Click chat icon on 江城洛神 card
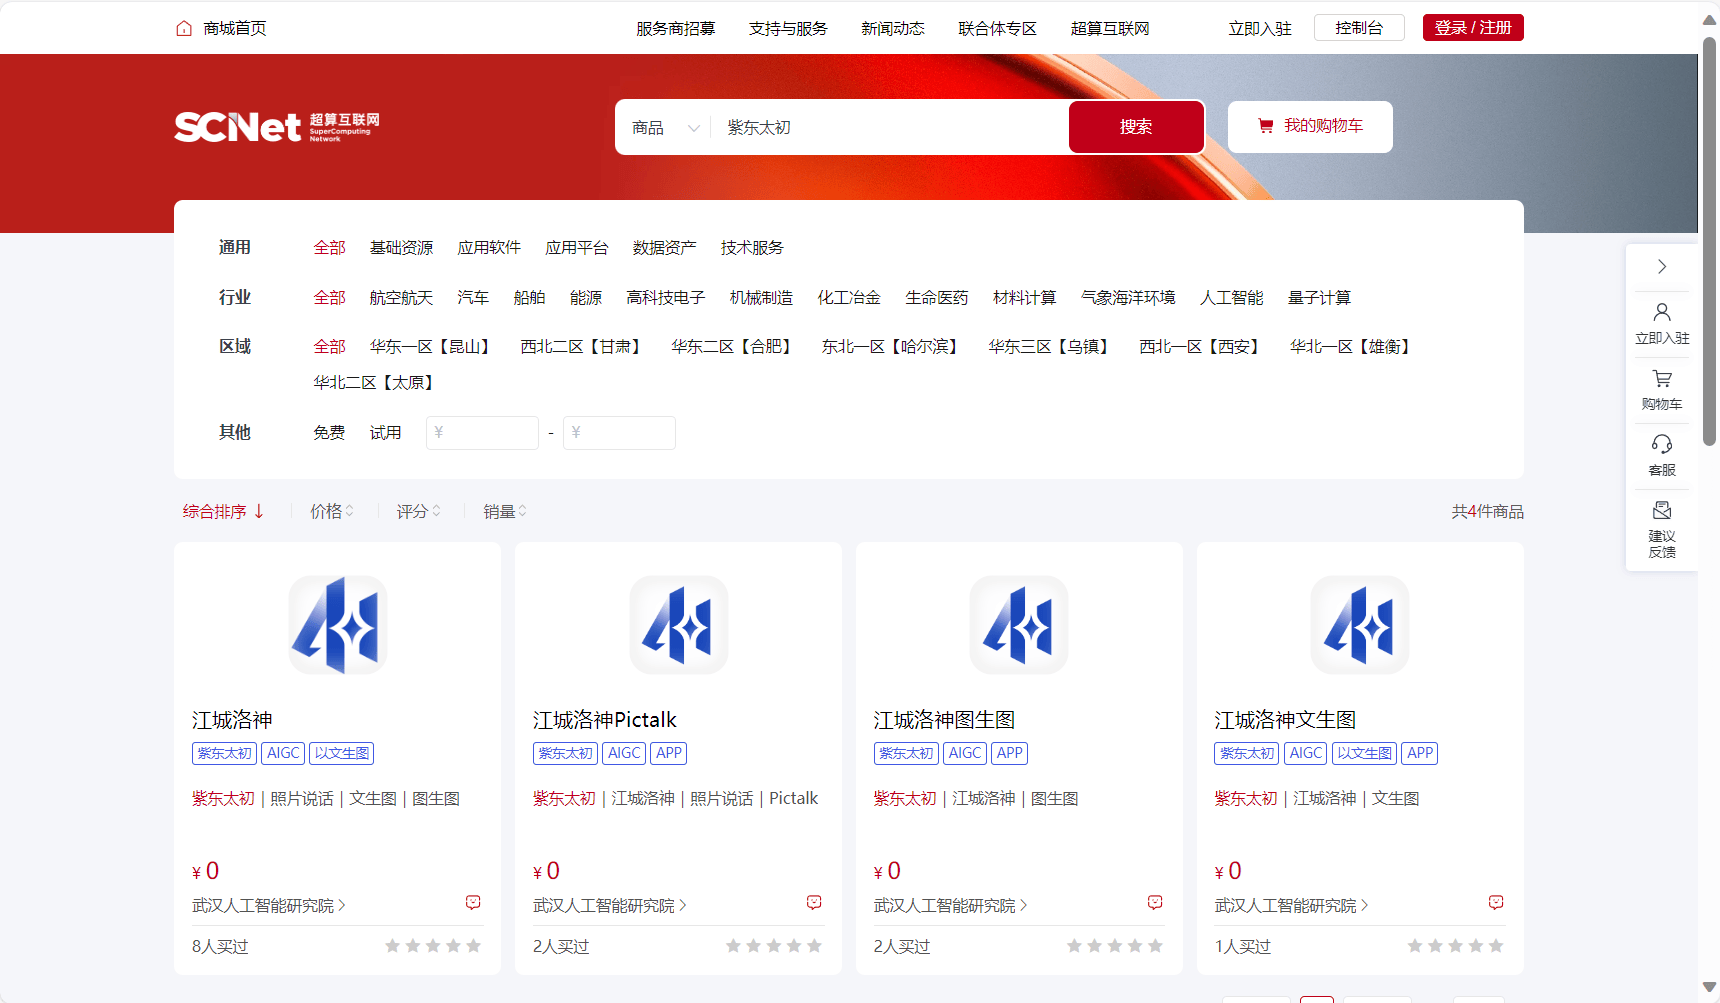This screenshot has width=1720, height=1003. point(473,903)
